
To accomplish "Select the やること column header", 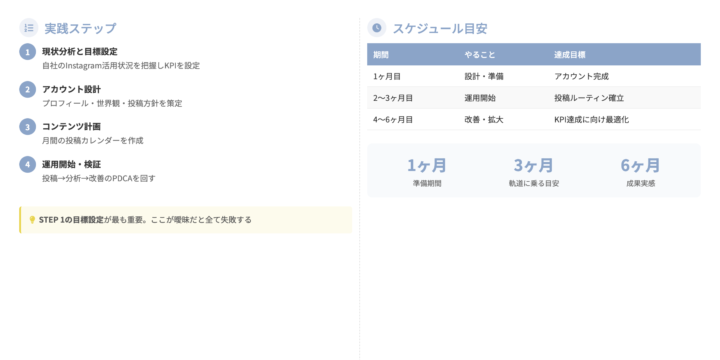I will 479,54.
